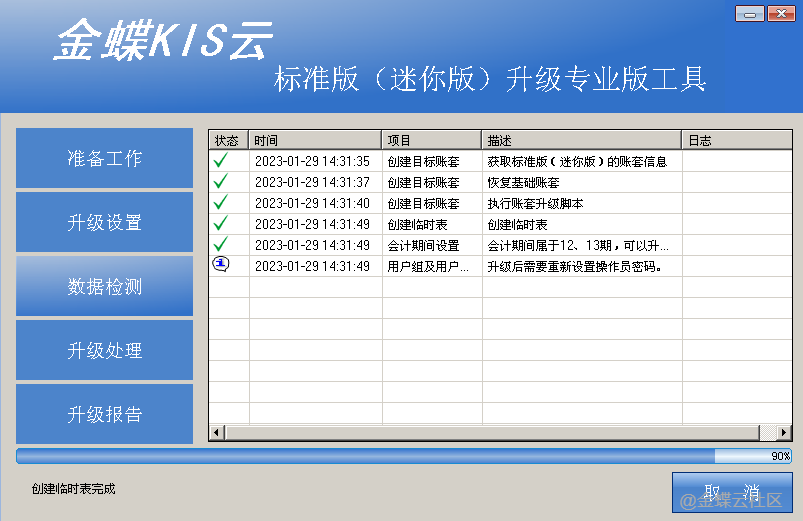Open the 升级报告 step
The image size is (803, 521).
104,414
